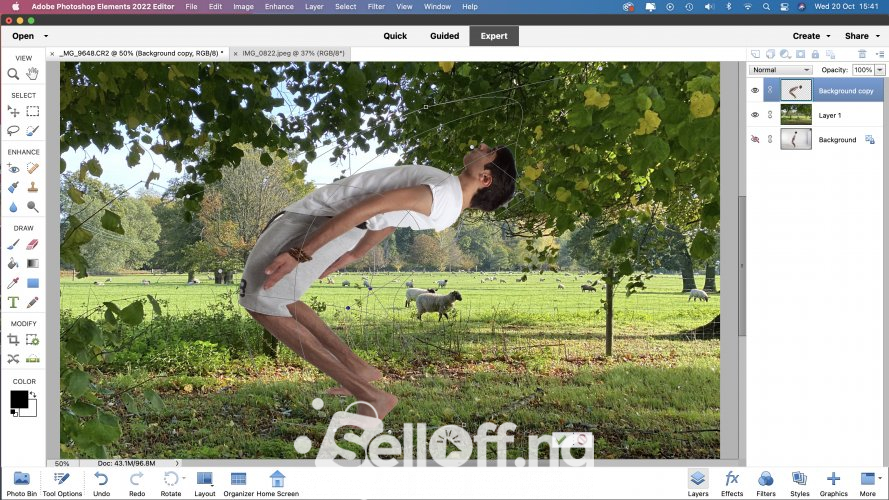Image resolution: width=889 pixels, height=500 pixels.
Task: Open the More panels dropdown
Action: pos(880,478)
